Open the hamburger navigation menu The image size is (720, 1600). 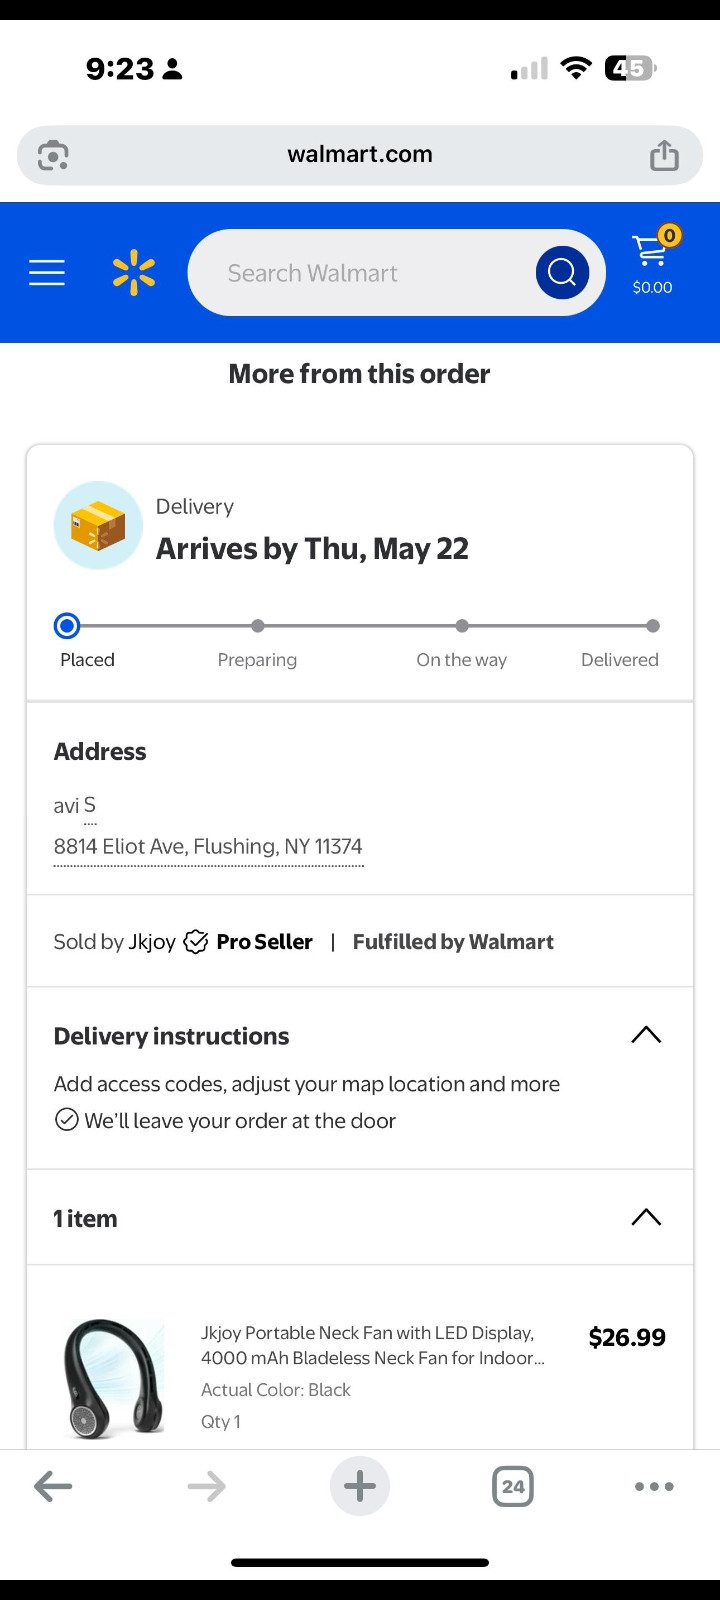click(47, 272)
